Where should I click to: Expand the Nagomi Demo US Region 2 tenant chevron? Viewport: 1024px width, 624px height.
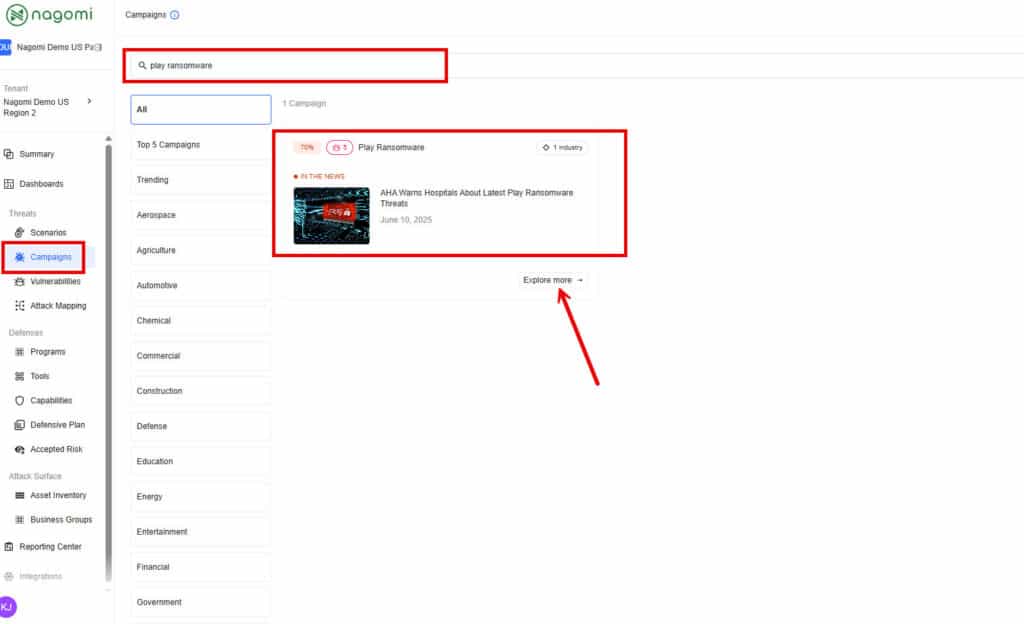pyautogui.click(x=89, y=101)
